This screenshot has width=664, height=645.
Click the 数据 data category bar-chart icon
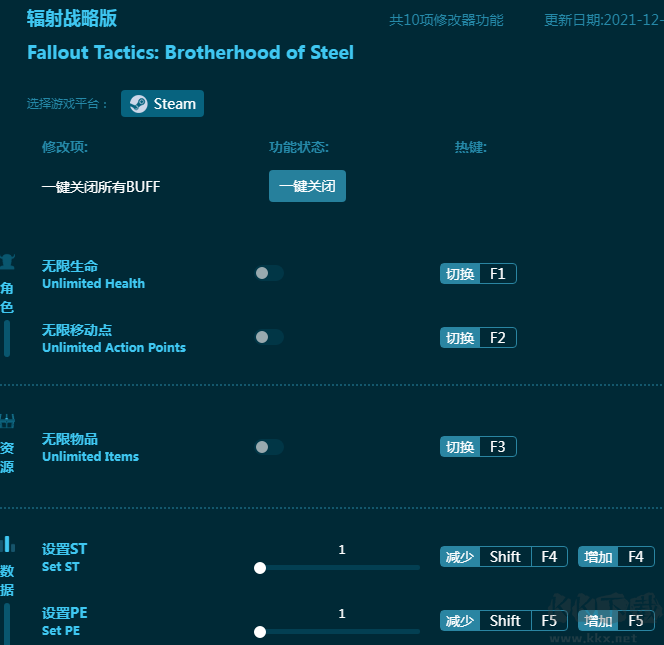[x=7, y=544]
